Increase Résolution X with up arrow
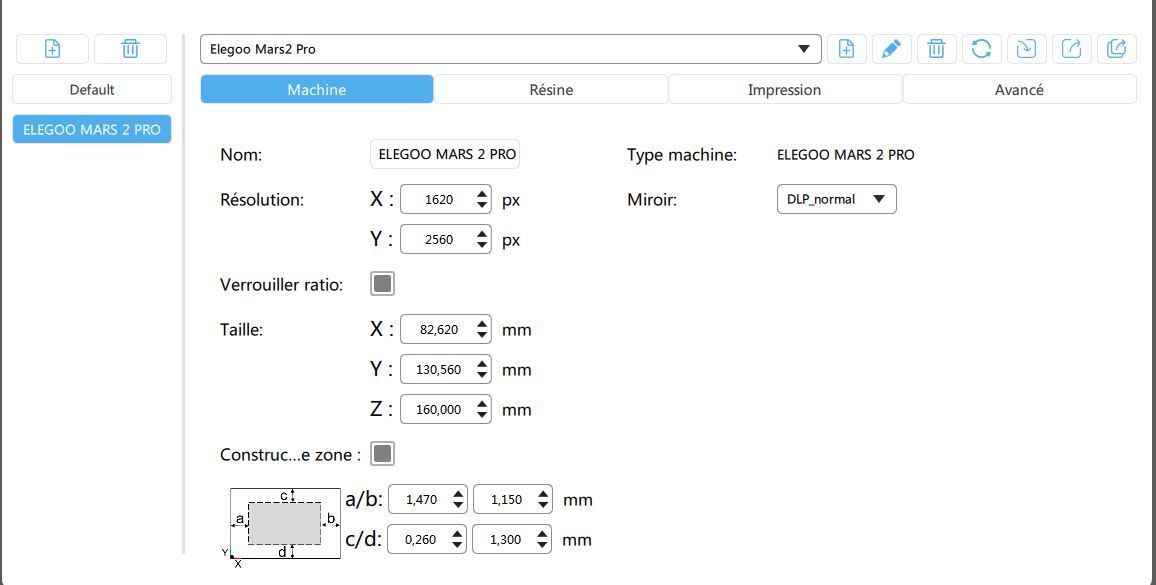The width and height of the screenshot is (1156, 585). (x=482, y=194)
